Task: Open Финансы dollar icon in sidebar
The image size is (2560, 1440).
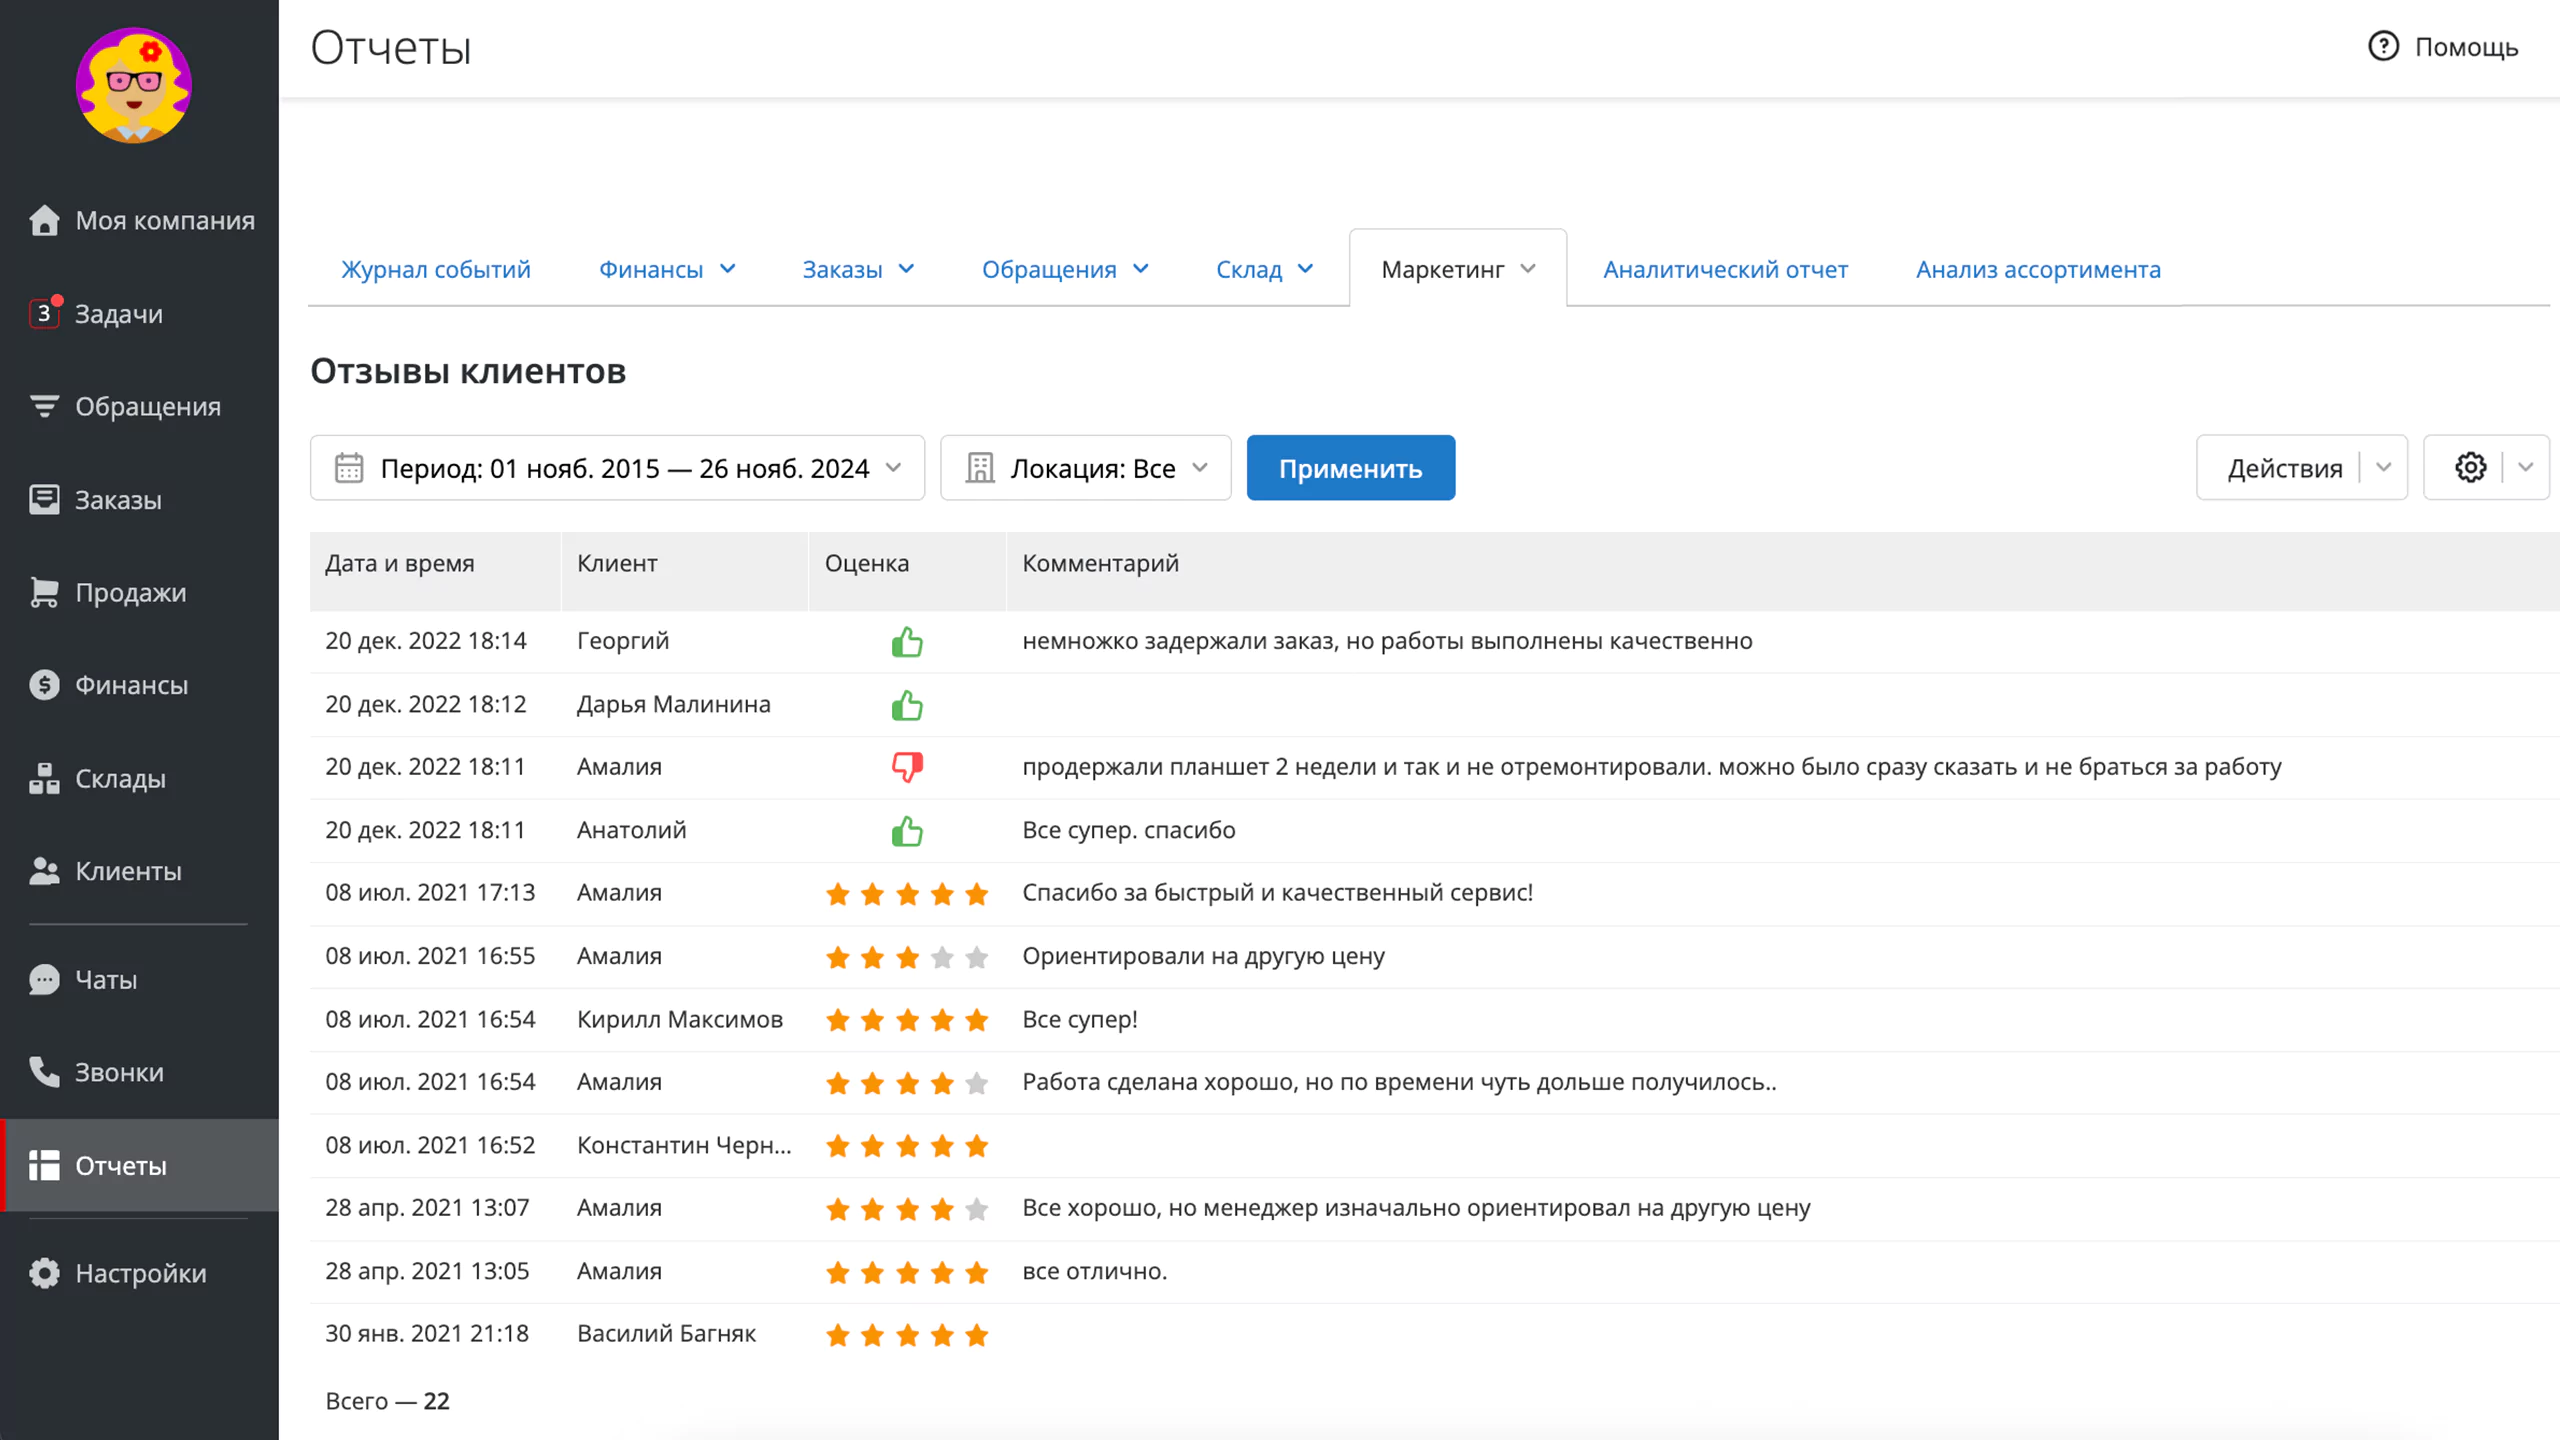Action: click(x=44, y=685)
